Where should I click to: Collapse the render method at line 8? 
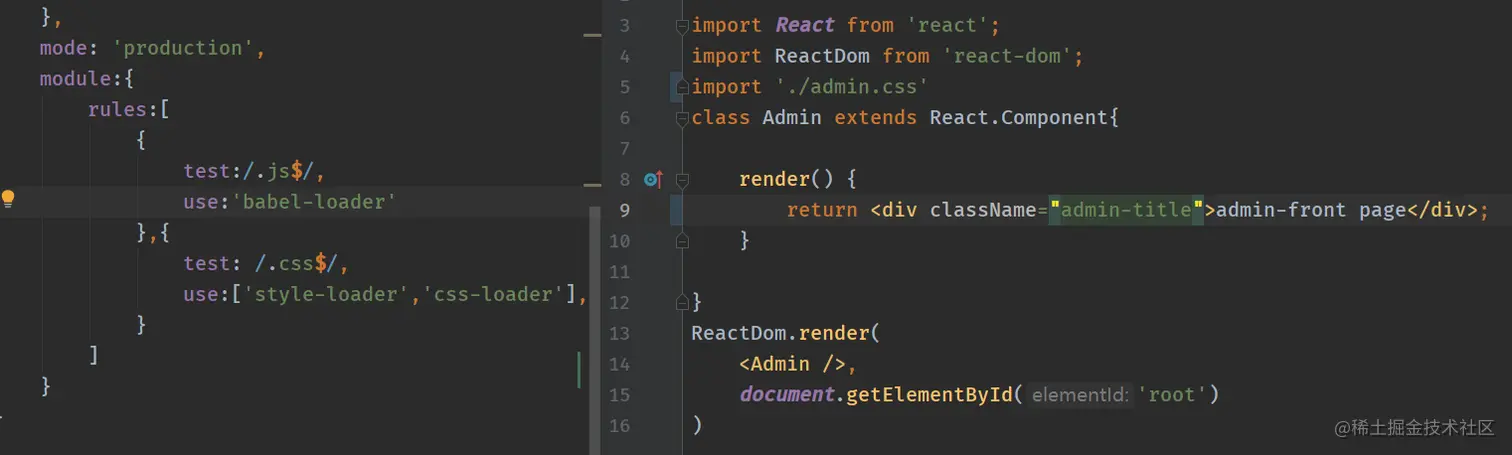682,181
